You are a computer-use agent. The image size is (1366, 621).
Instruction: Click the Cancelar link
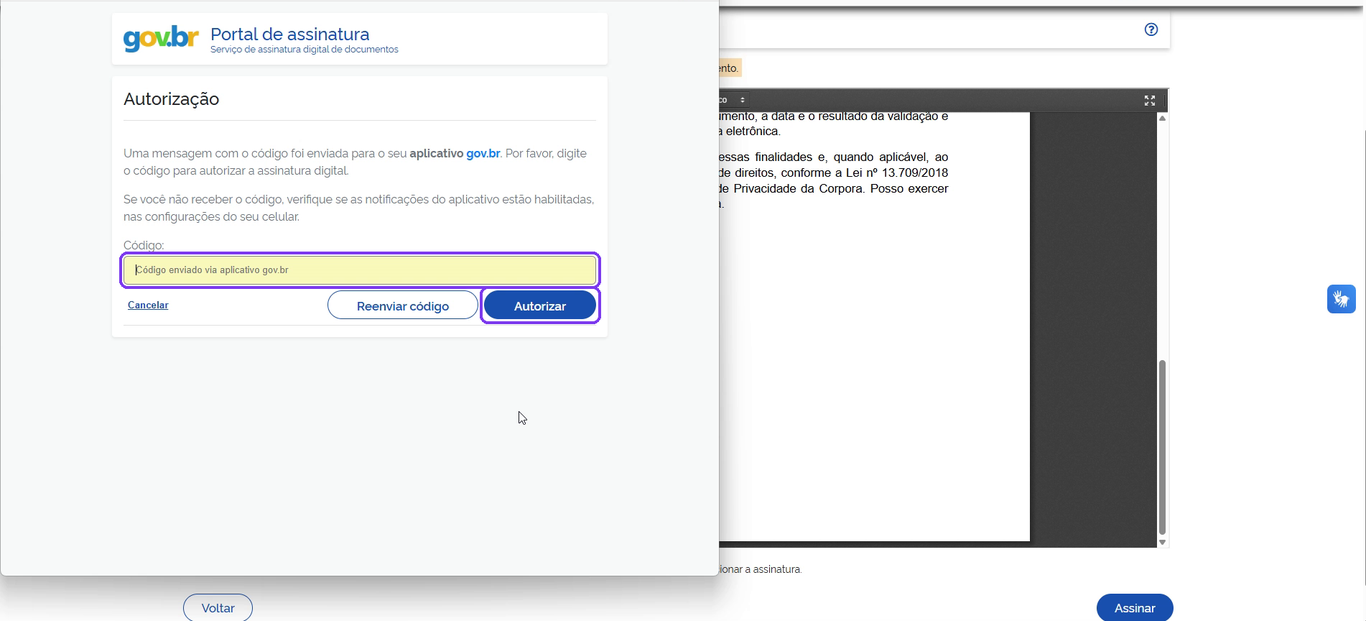pos(148,305)
